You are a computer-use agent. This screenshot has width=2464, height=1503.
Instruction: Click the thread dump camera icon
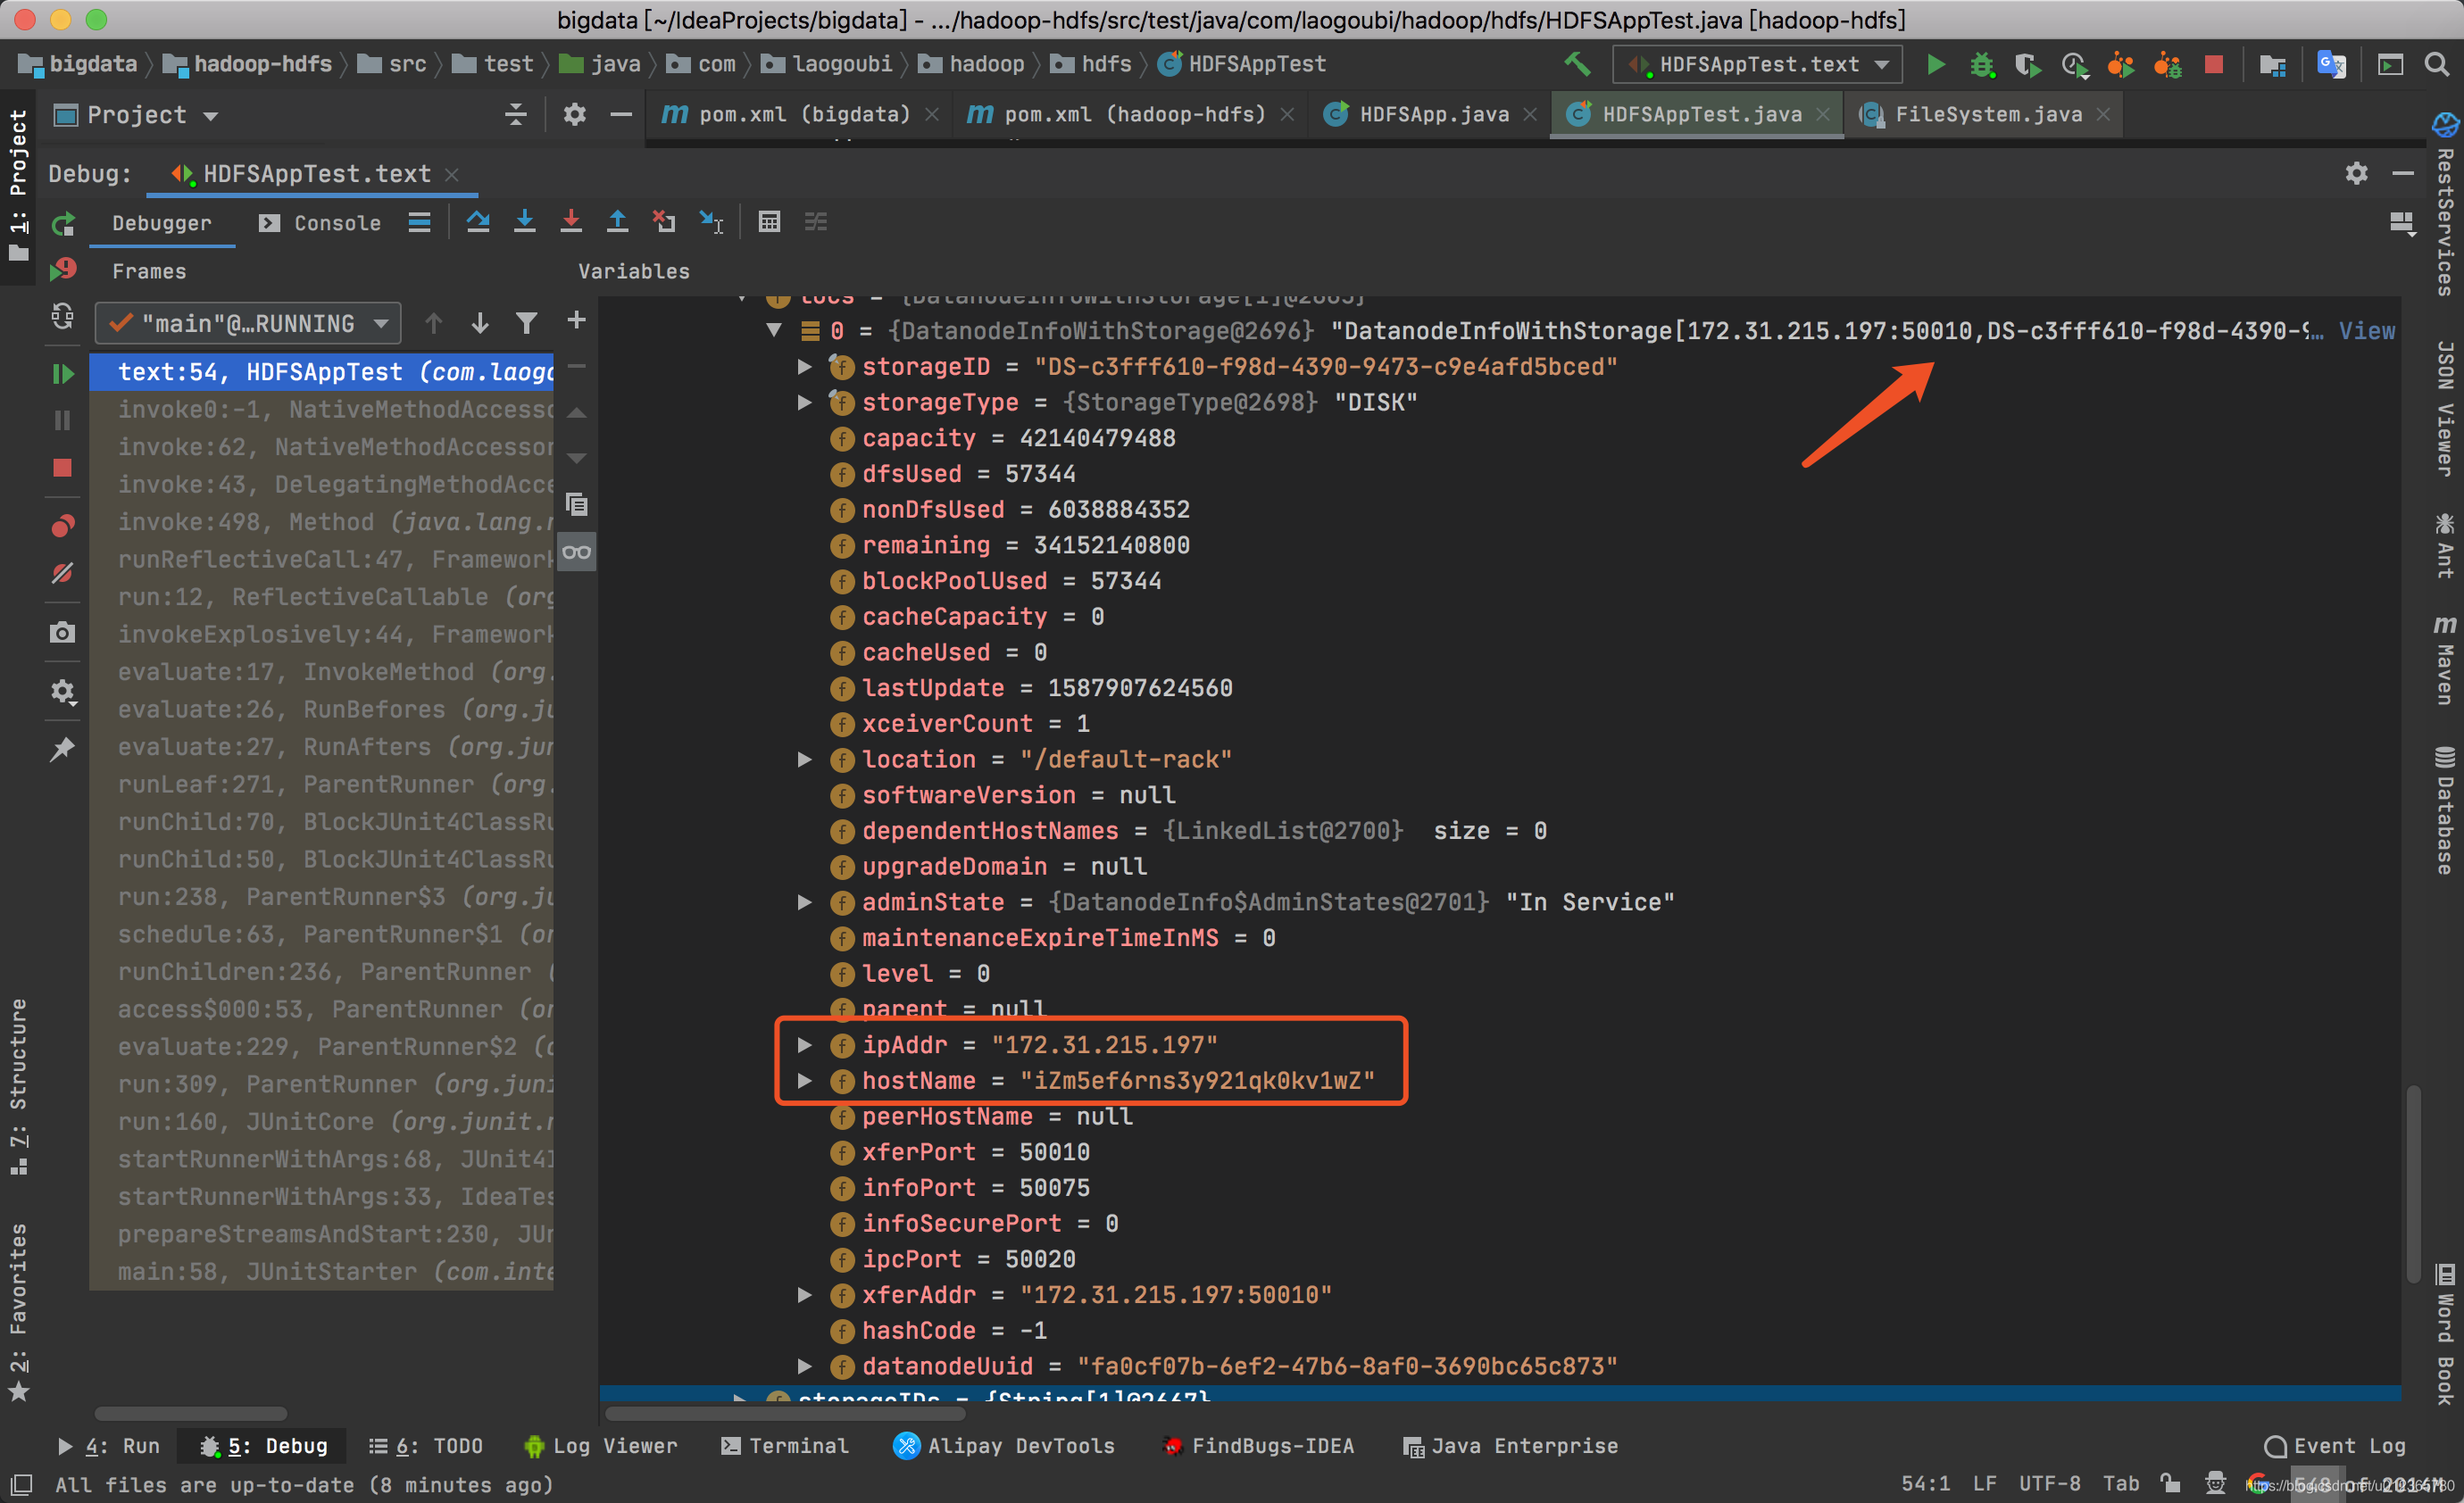[63, 633]
